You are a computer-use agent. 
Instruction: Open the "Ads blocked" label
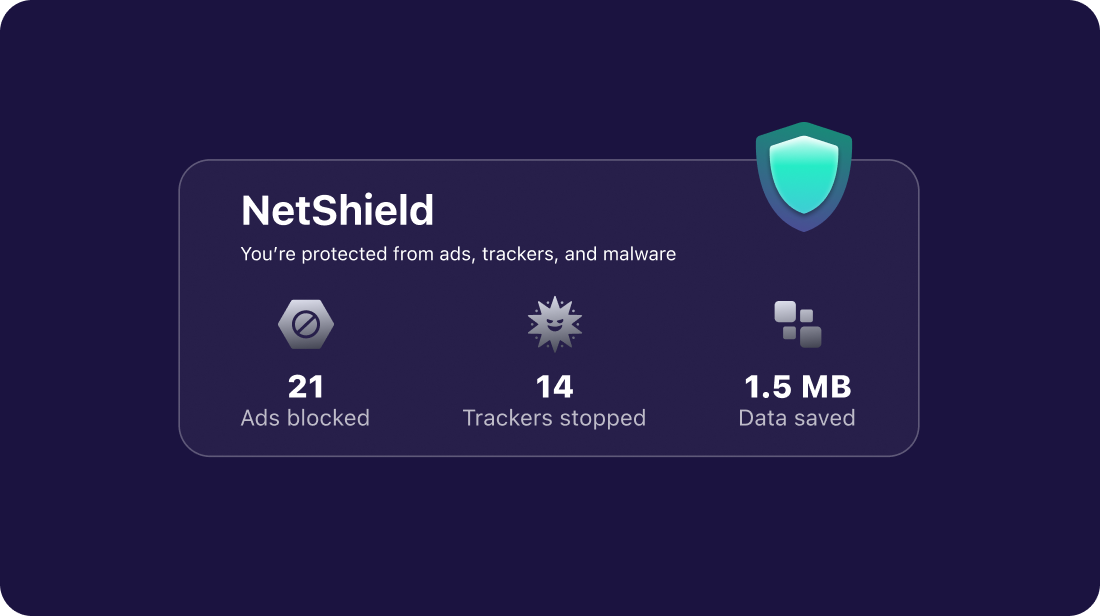click(x=305, y=417)
